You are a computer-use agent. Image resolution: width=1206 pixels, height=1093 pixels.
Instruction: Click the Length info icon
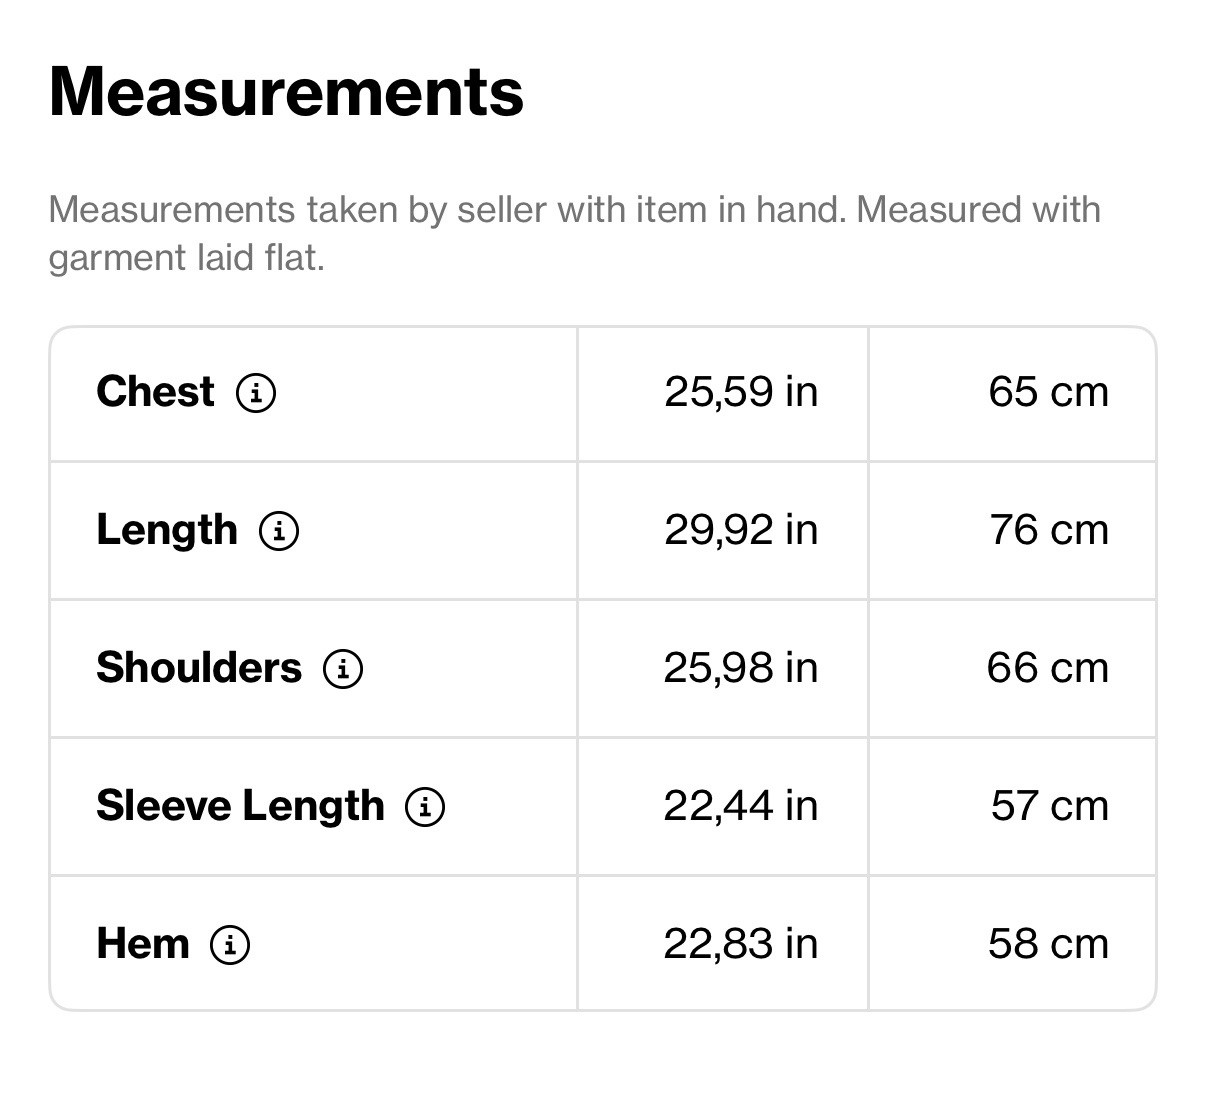point(279,531)
